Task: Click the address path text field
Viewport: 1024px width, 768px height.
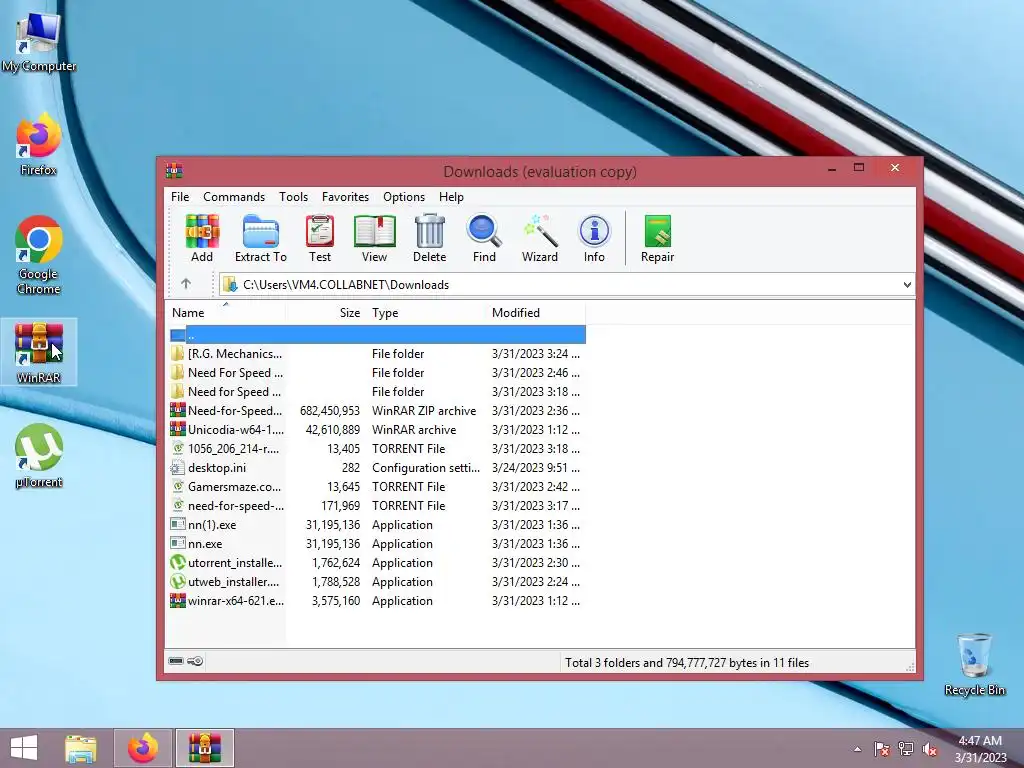Action: click(566, 285)
